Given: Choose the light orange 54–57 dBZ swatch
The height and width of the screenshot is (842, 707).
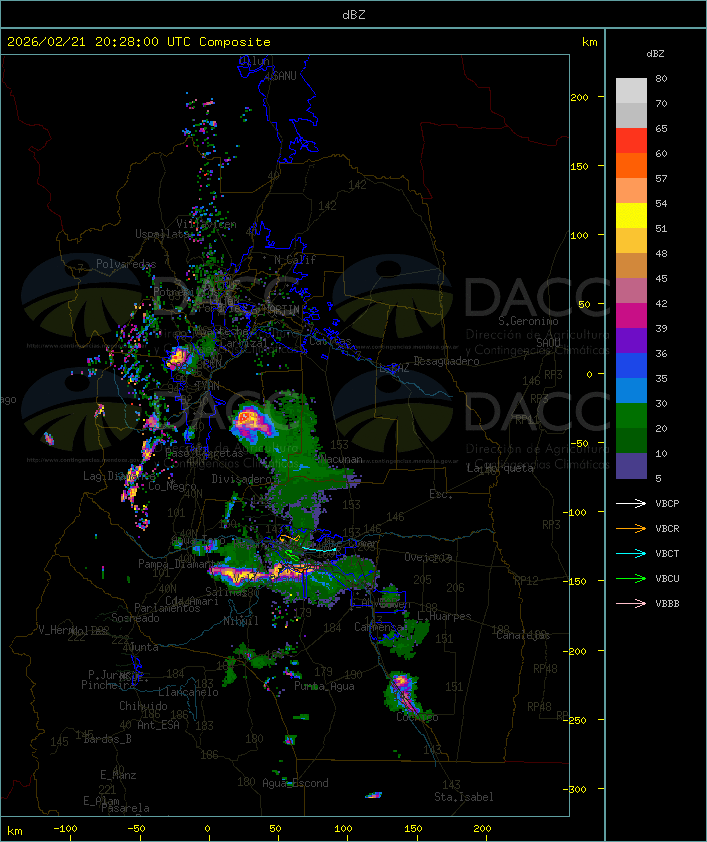Looking at the screenshot, I should coord(631,190).
